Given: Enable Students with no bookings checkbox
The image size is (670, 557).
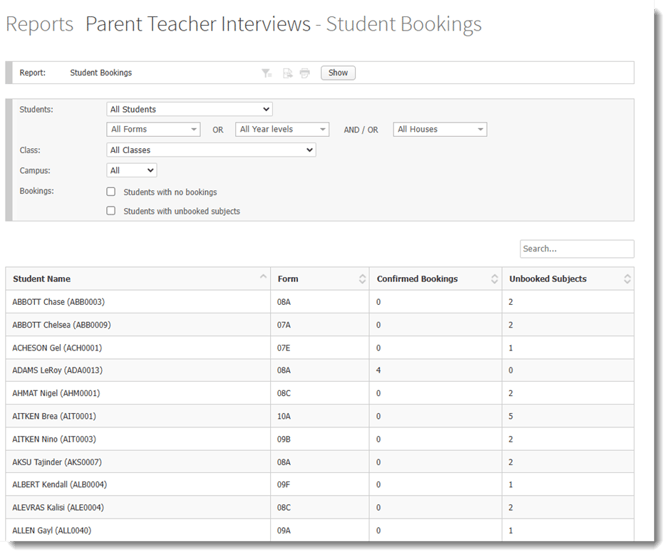Looking at the screenshot, I should click(111, 192).
